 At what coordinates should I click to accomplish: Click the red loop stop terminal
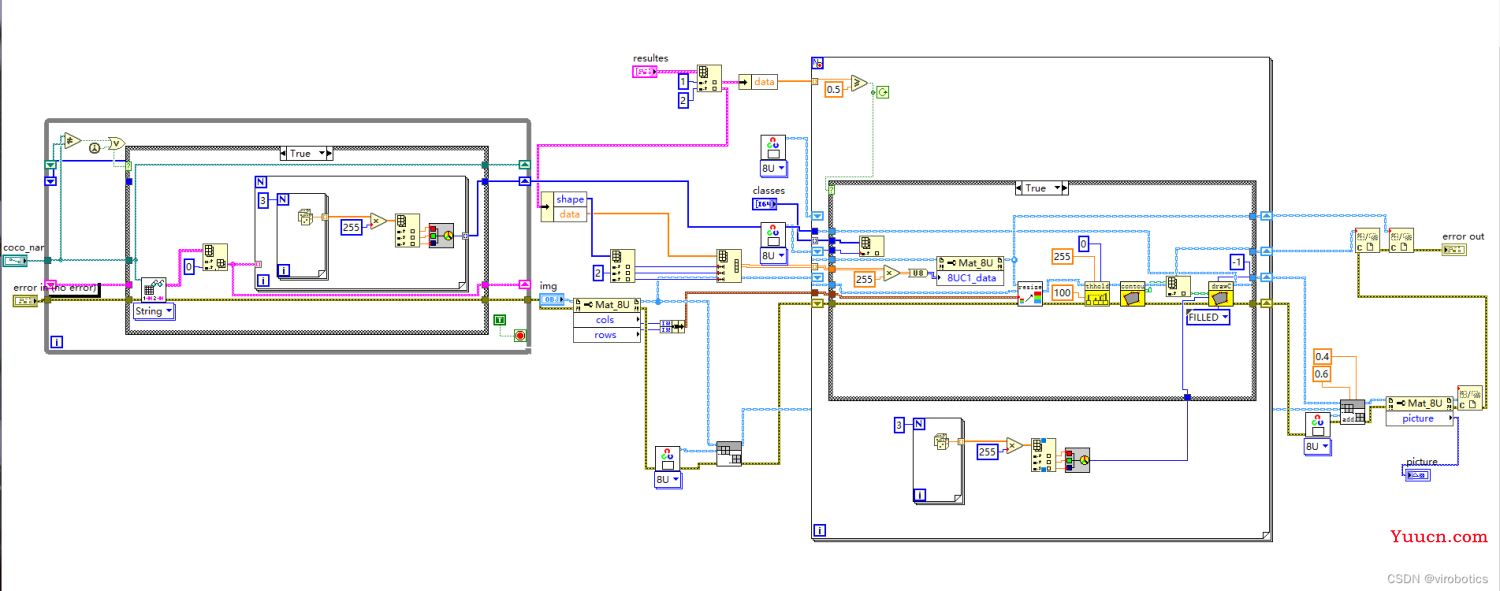(x=519, y=335)
